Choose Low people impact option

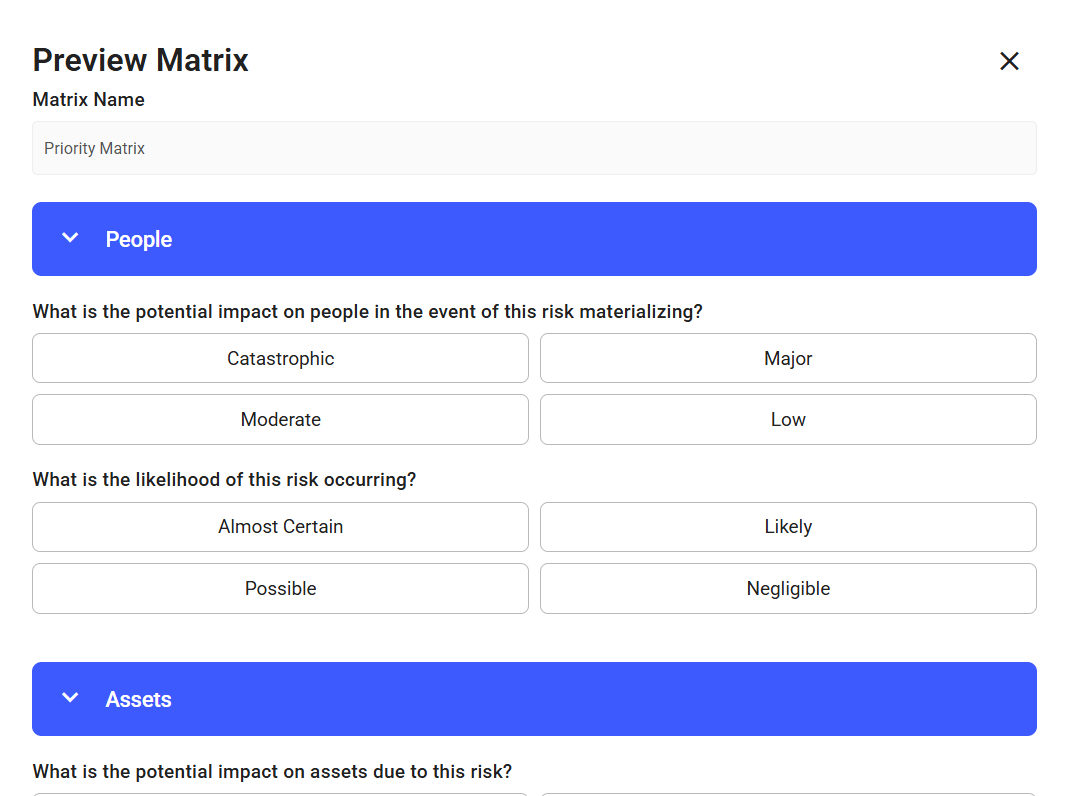click(788, 419)
